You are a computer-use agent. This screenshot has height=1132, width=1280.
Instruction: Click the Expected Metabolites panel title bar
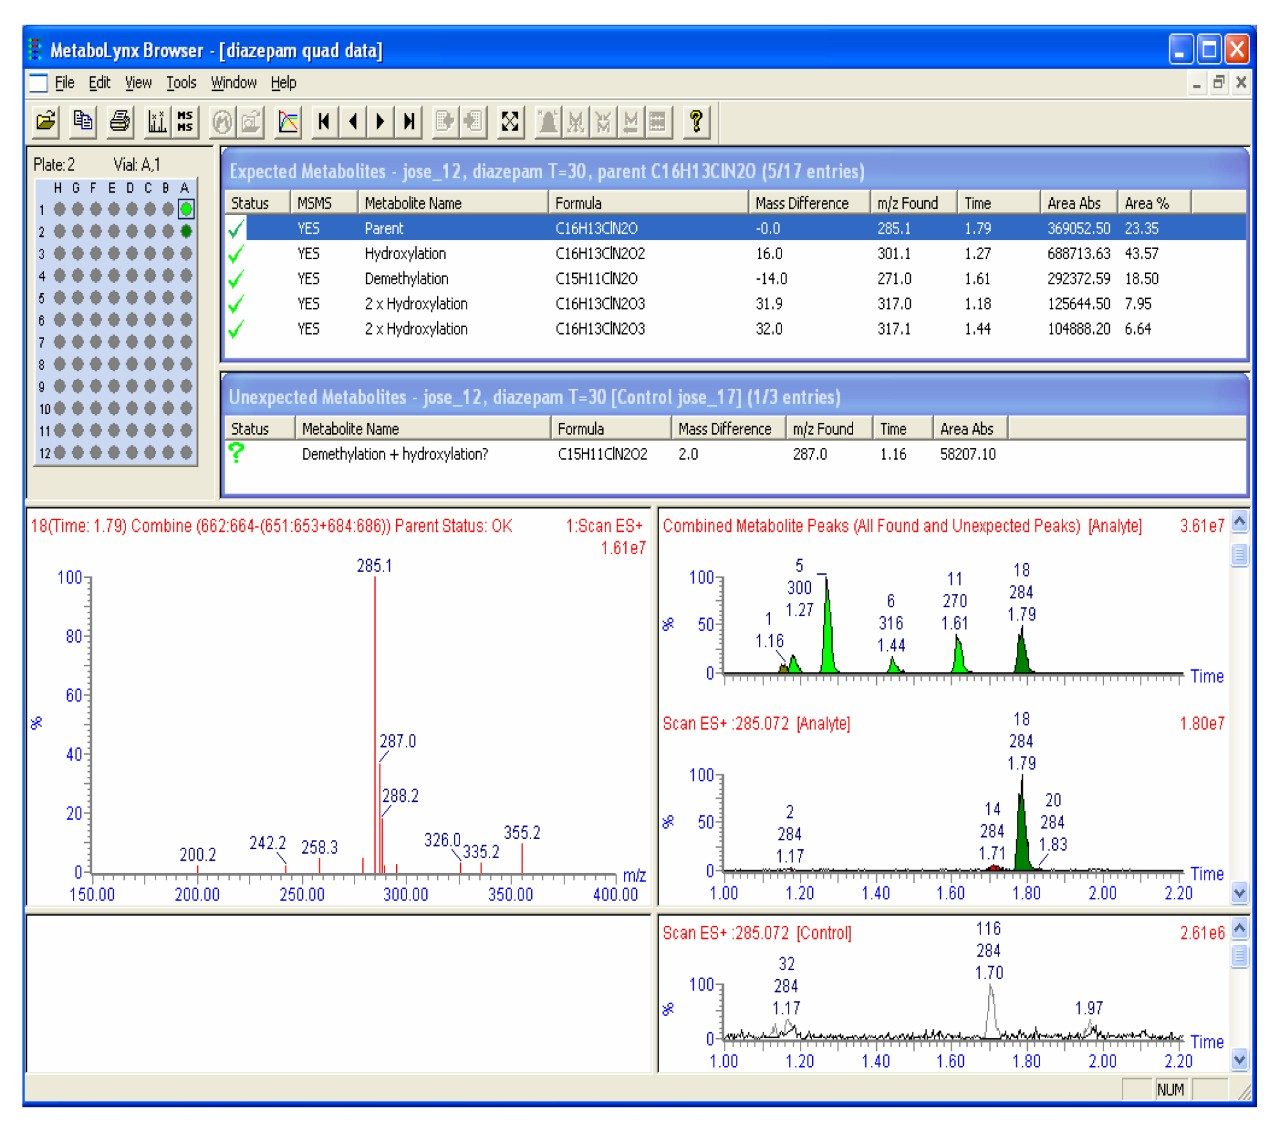click(735, 171)
